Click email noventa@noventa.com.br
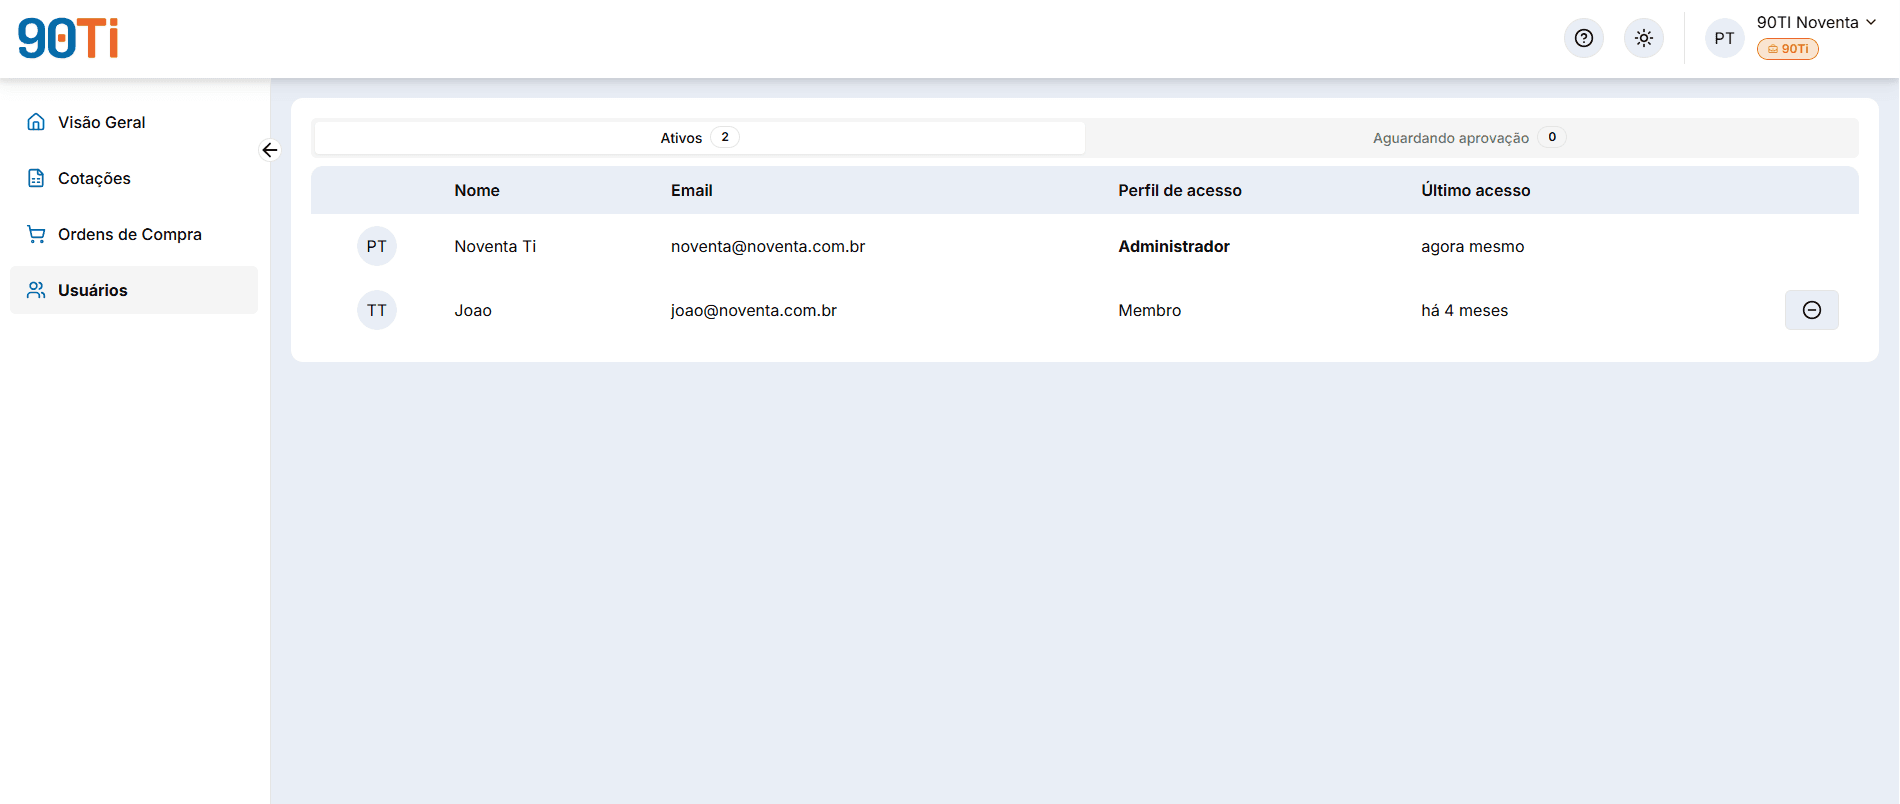This screenshot has height=804, width=1900. pos(768,246)
